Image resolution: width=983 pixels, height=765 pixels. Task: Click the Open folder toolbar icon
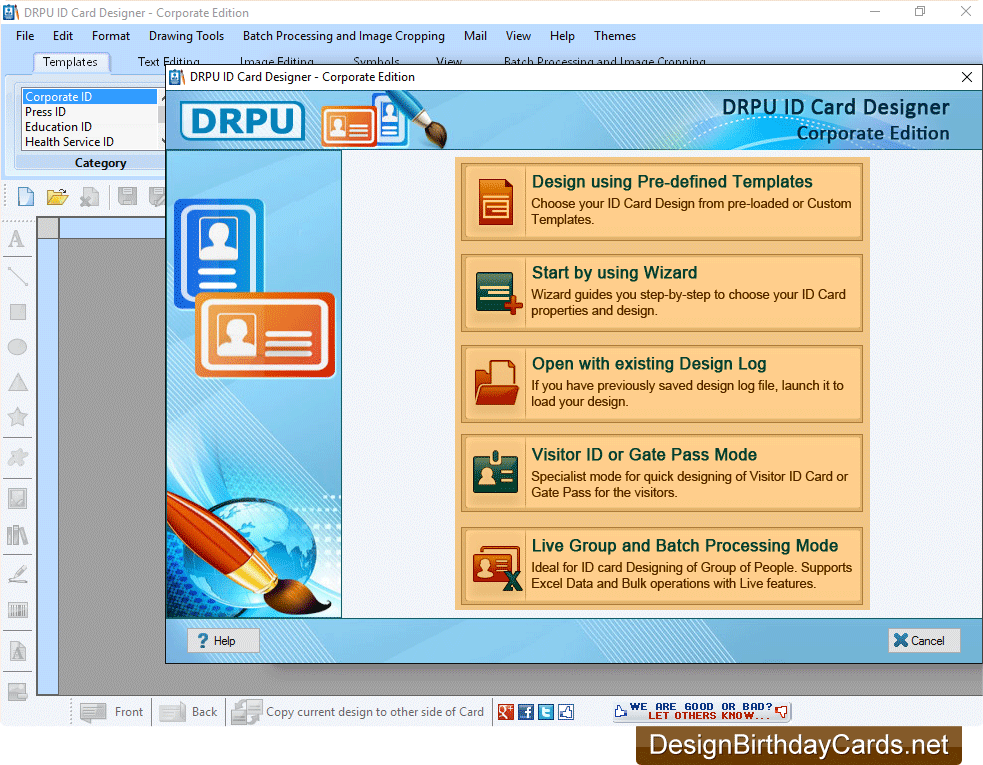coord(57,197)
